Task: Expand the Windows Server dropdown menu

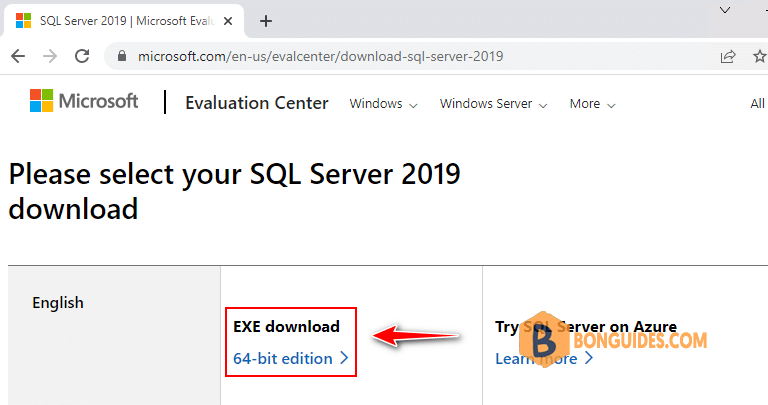Action: (493, 104)
